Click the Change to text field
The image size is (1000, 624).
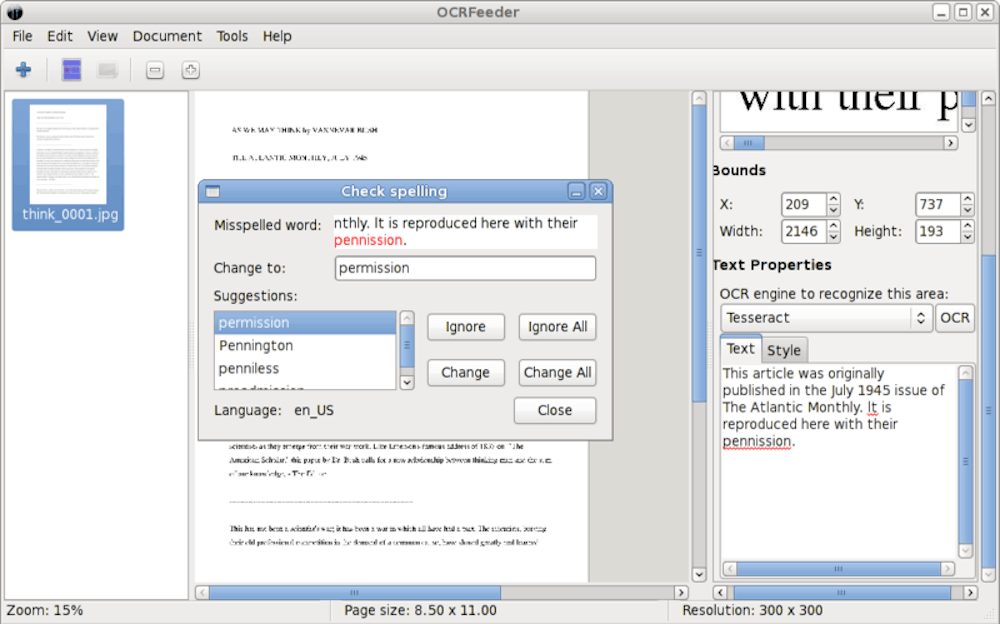[x=465, y=268]
